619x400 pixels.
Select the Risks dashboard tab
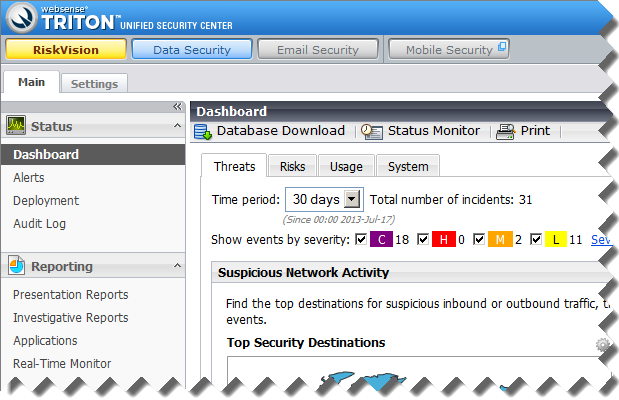click(293, 166)
